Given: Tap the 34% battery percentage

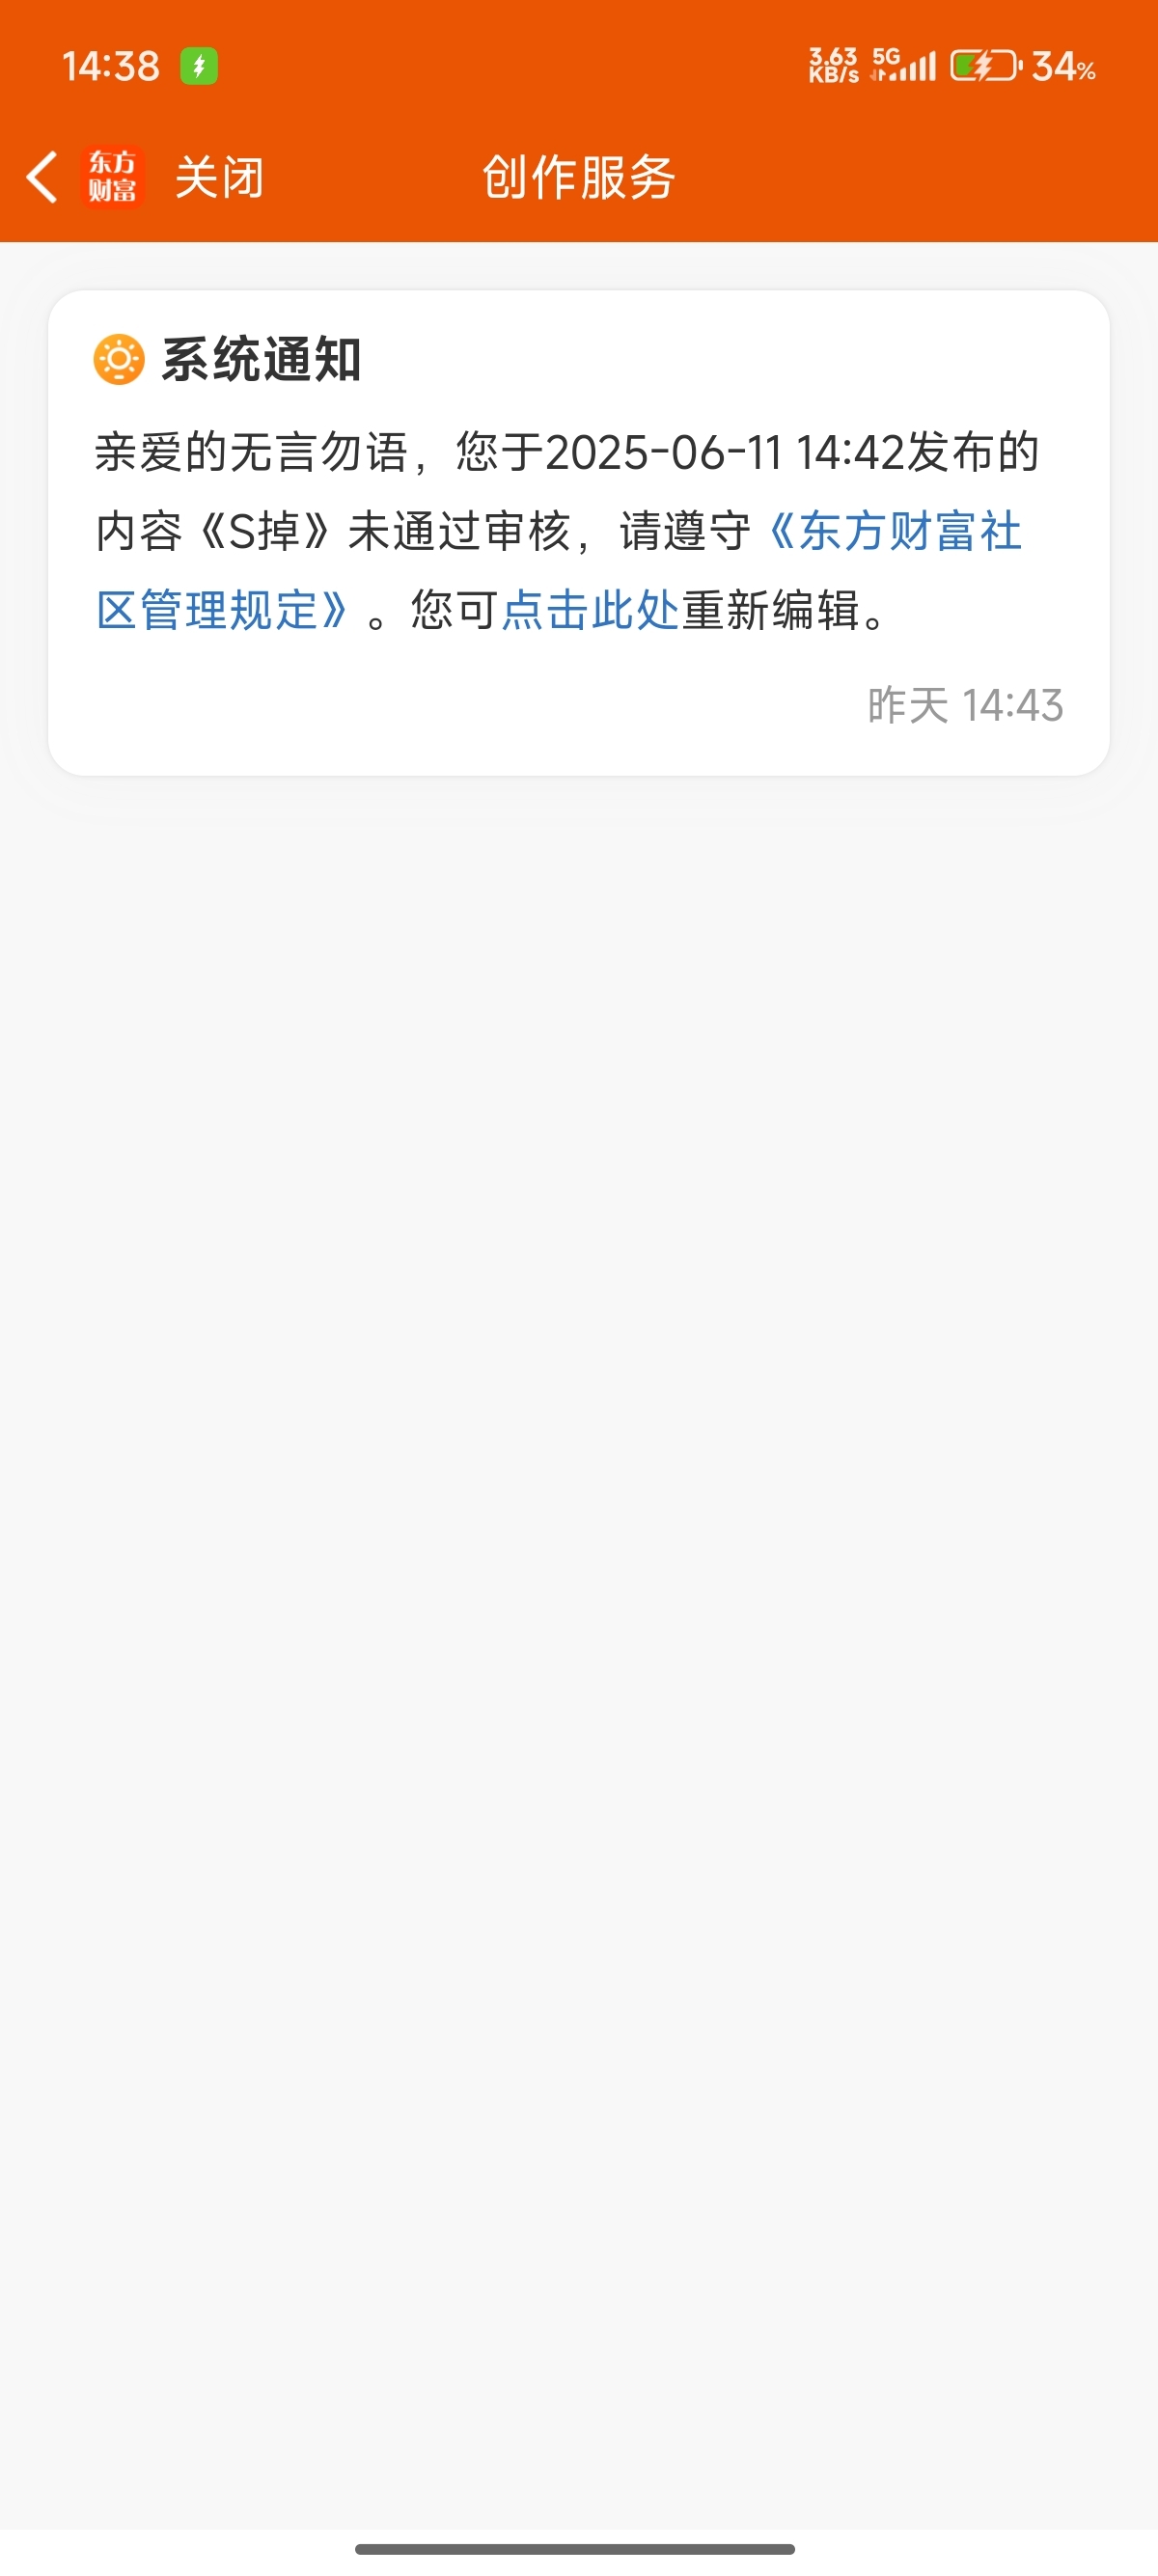Looking at the screenshot, I should click(1064, 67).
